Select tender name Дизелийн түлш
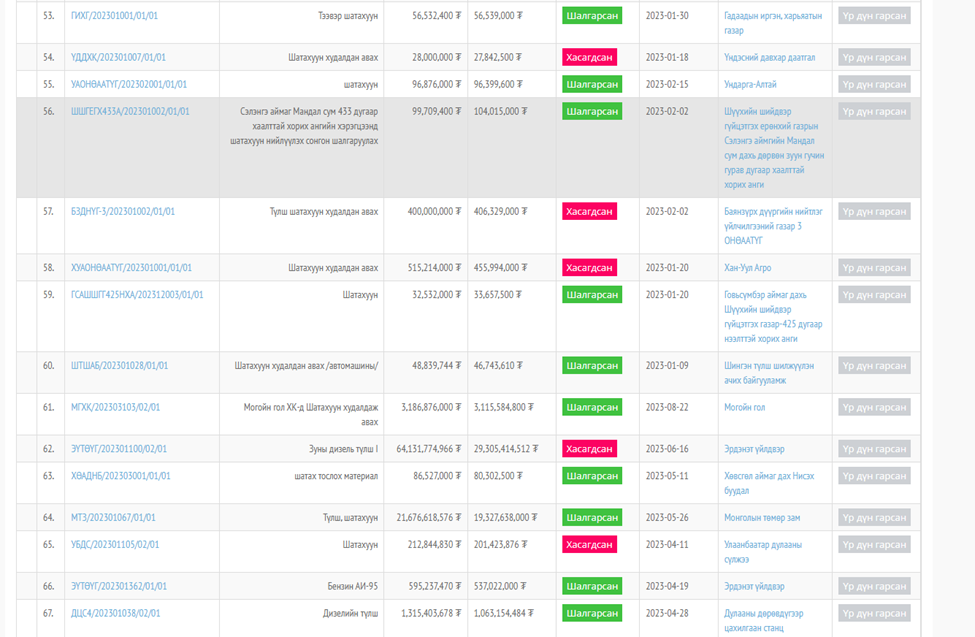 [350, 613]
